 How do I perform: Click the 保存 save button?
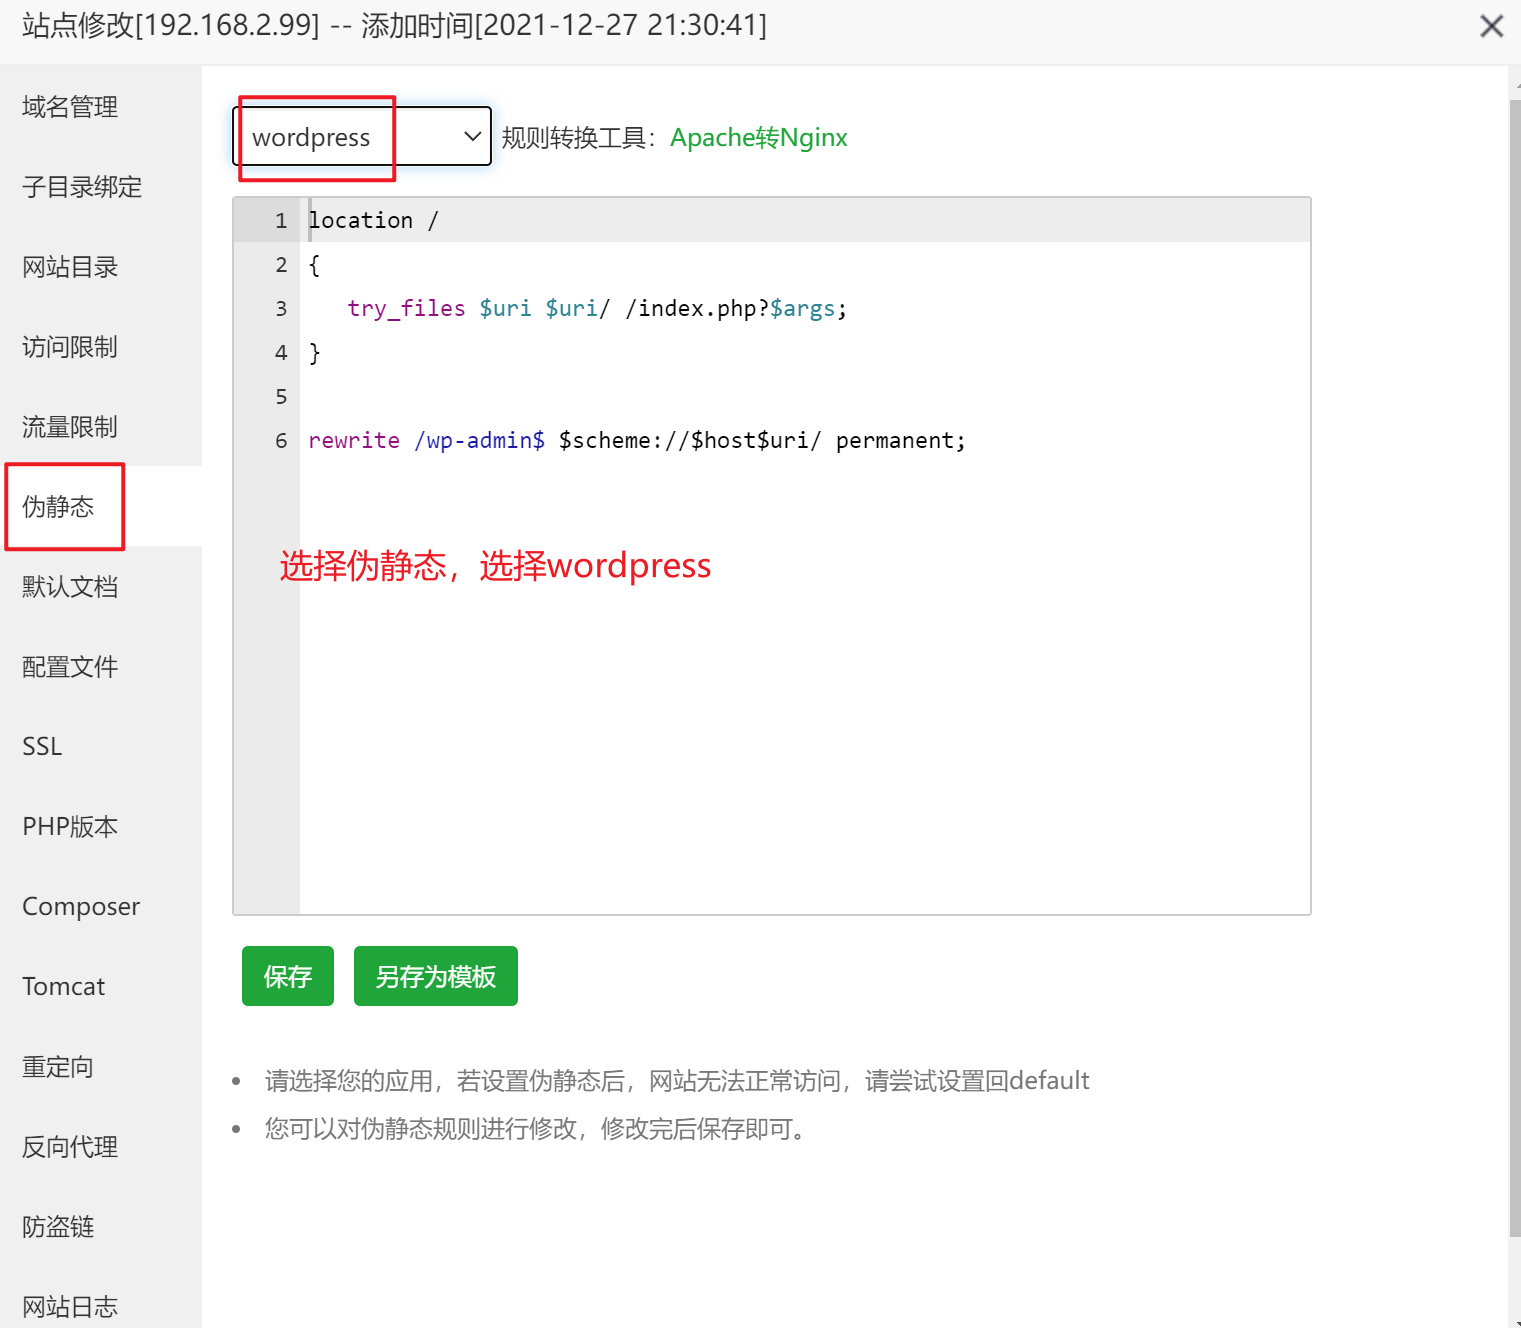pyautogui.click(x=288, y=976)
